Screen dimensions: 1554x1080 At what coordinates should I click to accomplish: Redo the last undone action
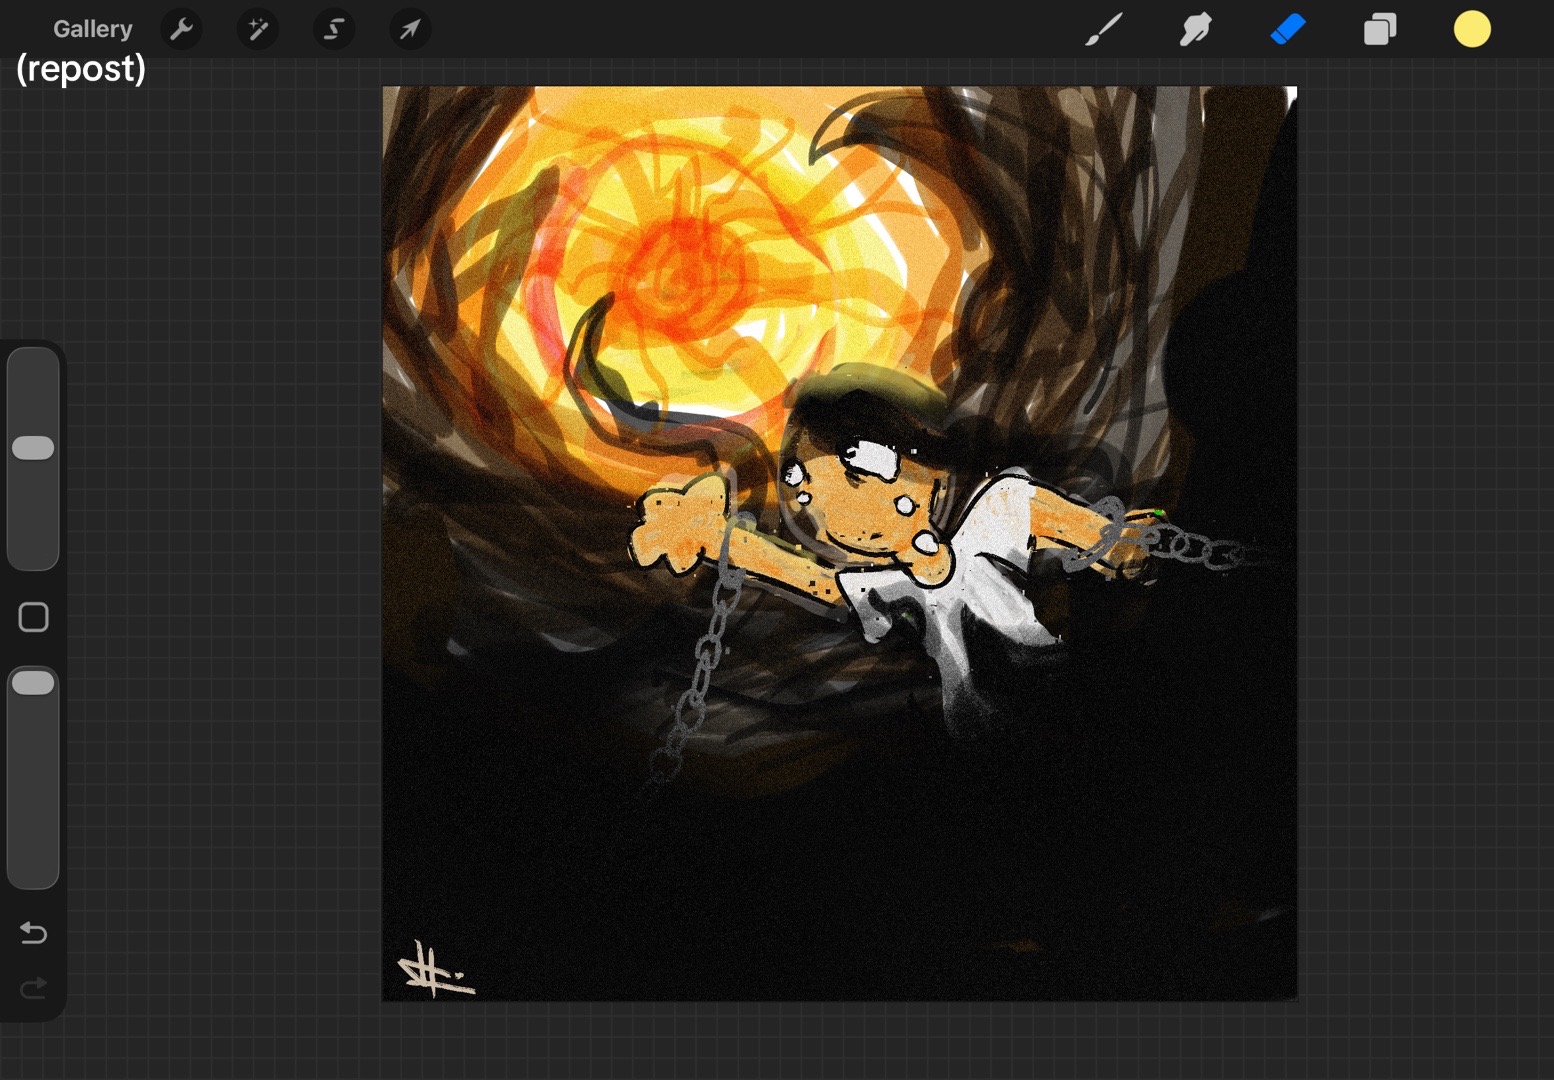click(x=33, y=989)
